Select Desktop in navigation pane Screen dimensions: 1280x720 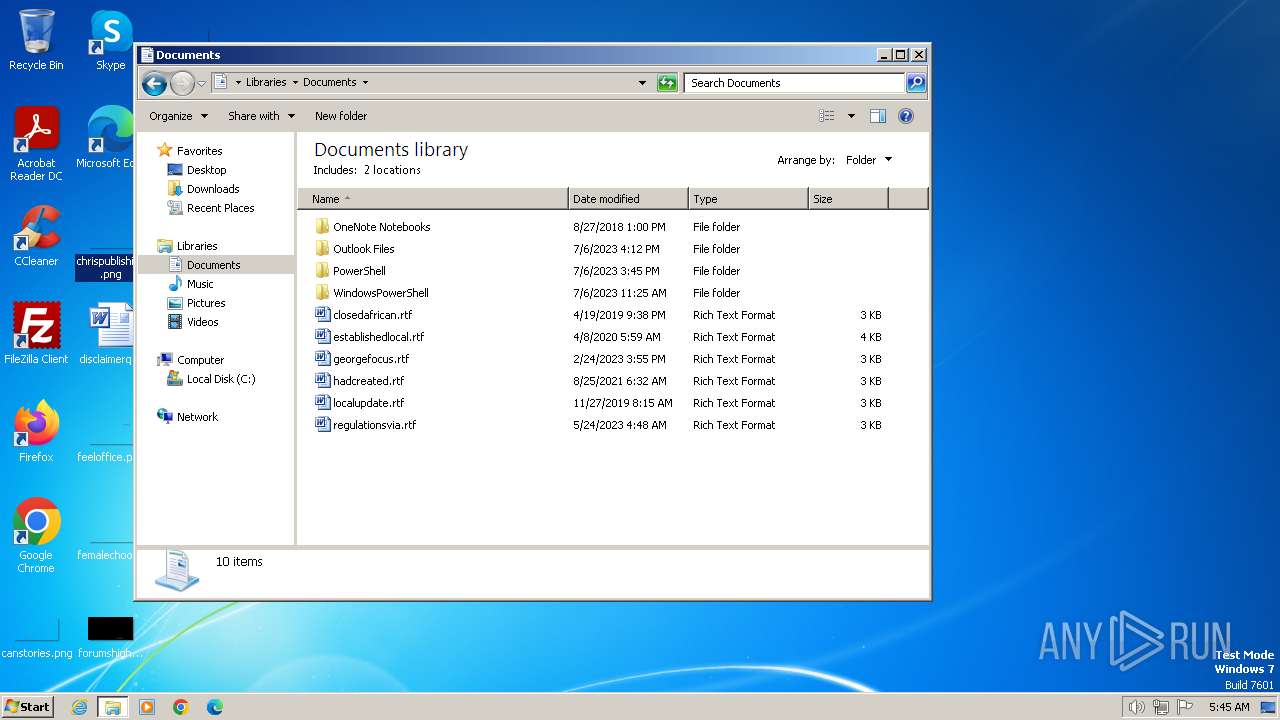[x=206, y=170]
